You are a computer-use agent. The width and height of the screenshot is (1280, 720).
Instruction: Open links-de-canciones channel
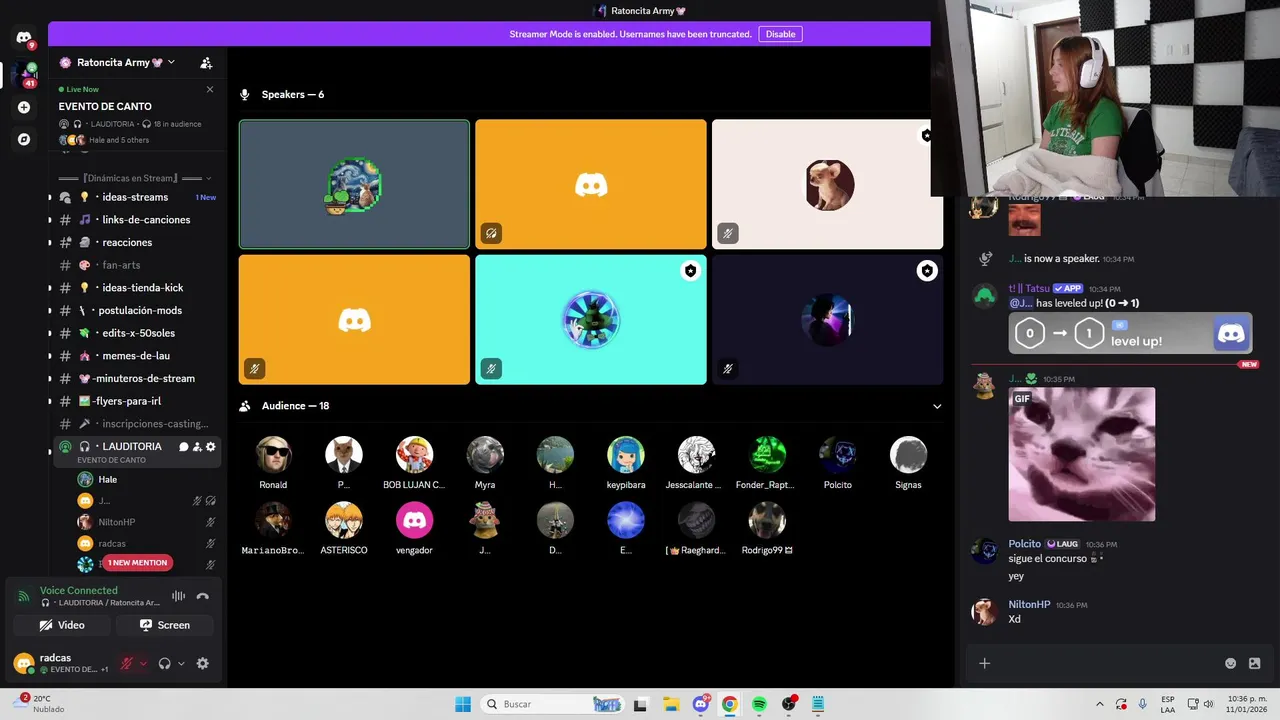click(x=135, y=220)
